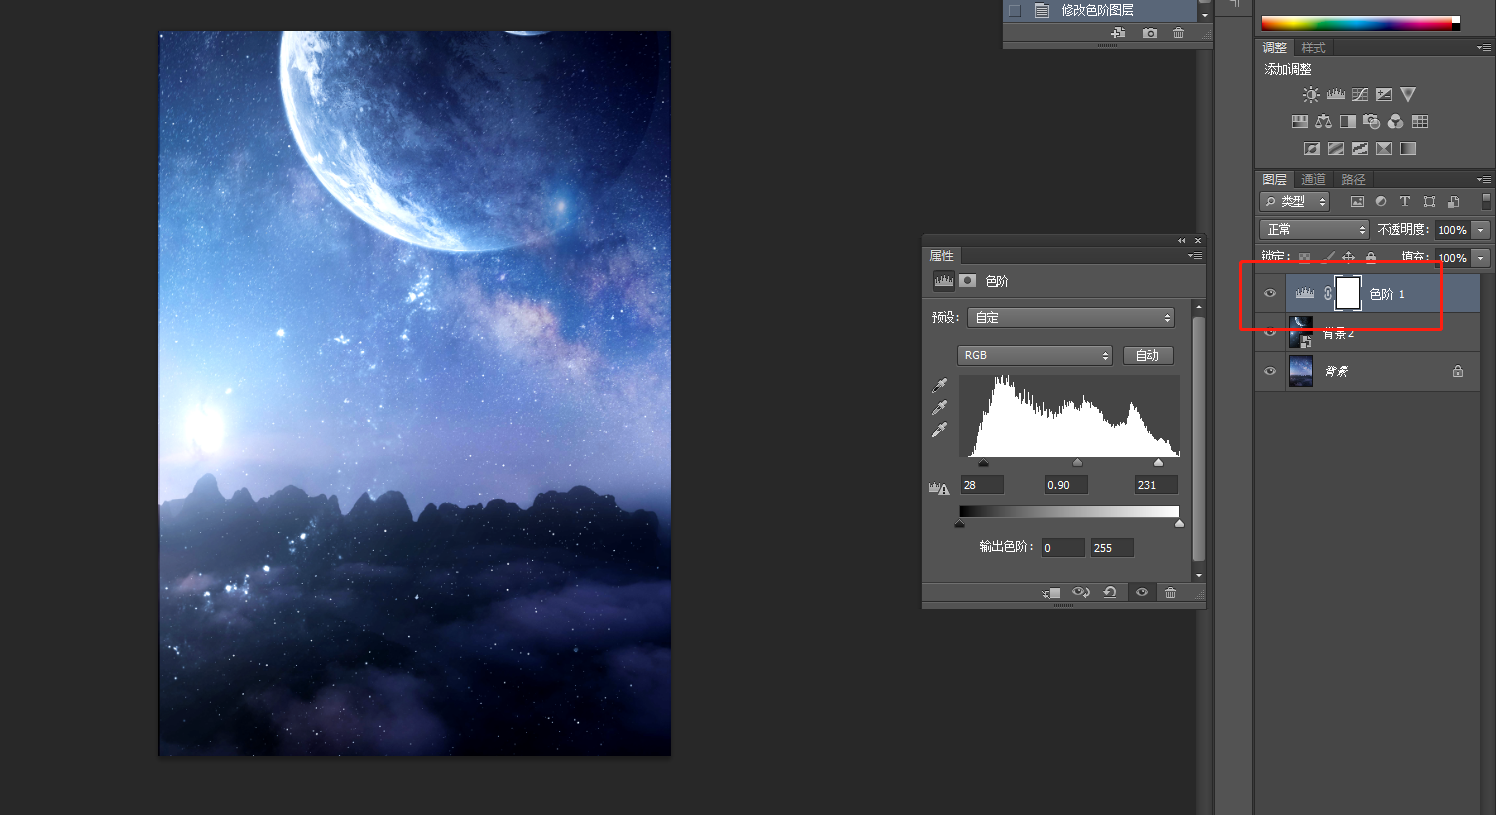Pick the white point eyedropper in Levels

(940, 429)
